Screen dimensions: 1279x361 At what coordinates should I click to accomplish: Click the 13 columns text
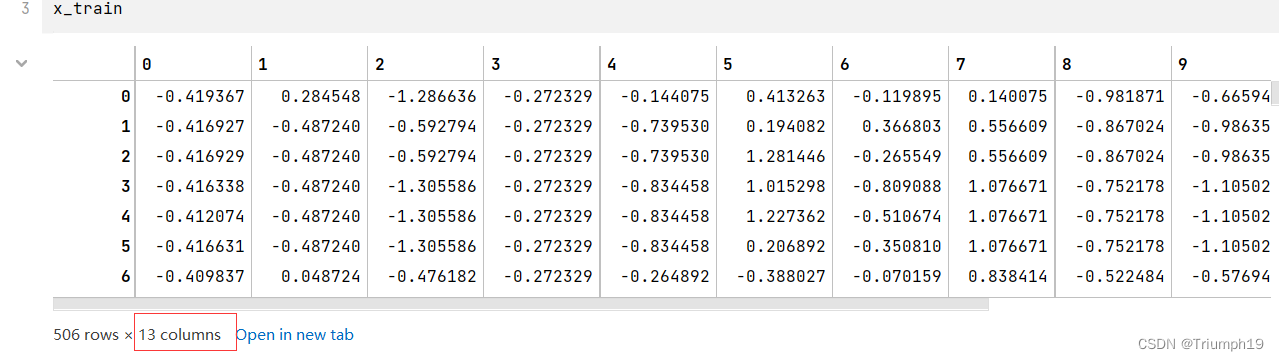click(x=179, y=335)
